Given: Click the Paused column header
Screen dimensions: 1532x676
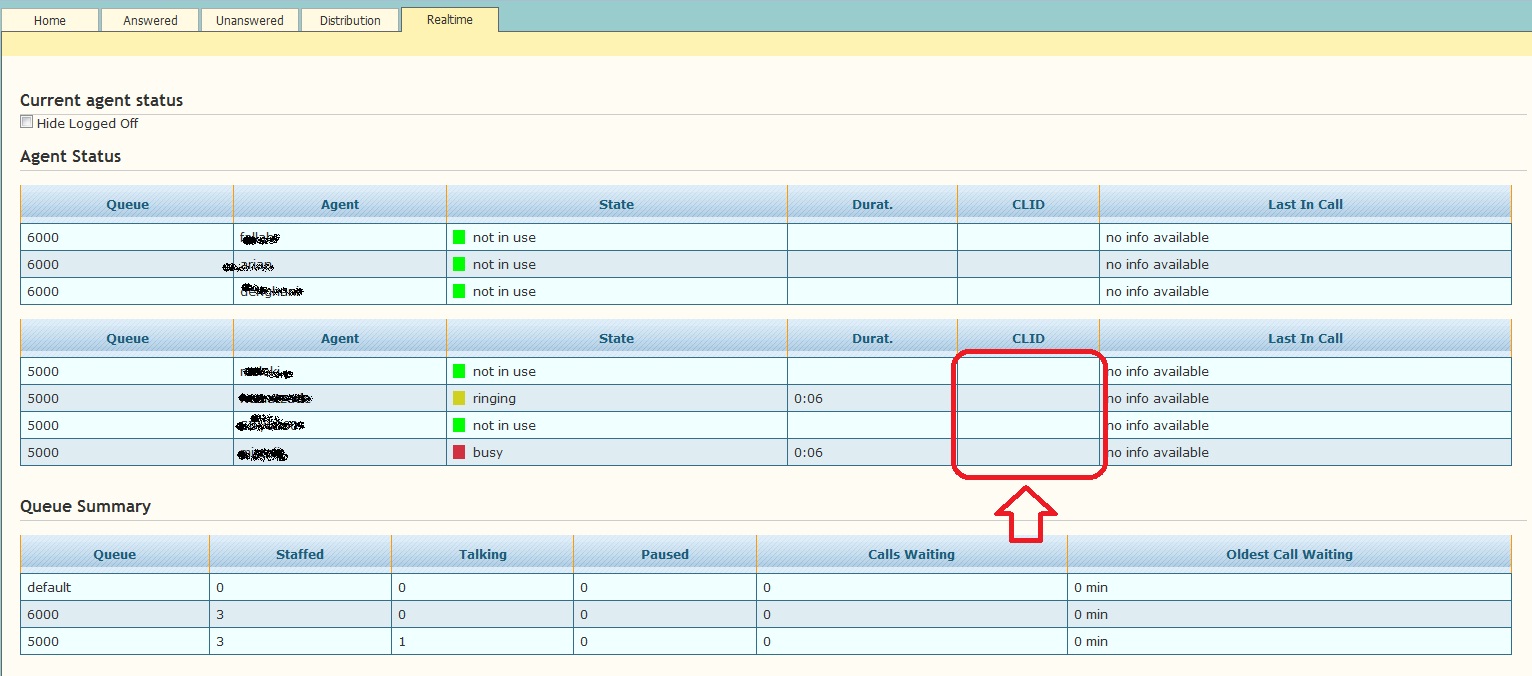Looking at the screenshot, I should [x=665, y=554].
